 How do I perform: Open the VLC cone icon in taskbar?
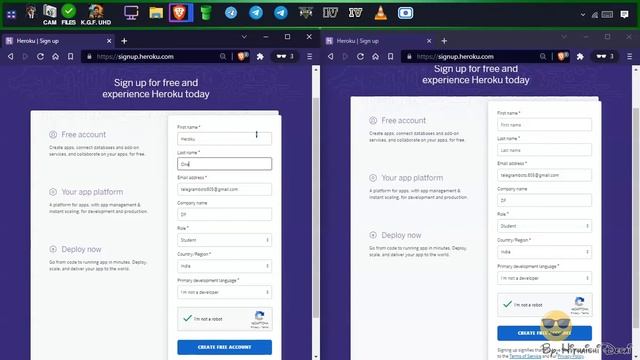(380, 13)
